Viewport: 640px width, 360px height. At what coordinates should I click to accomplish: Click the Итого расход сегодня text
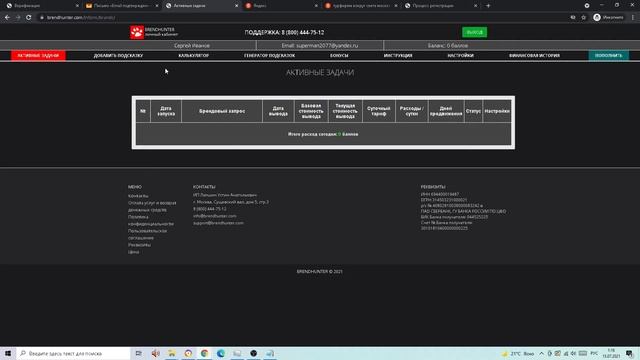pyautogui.click(x=323, y=134)
